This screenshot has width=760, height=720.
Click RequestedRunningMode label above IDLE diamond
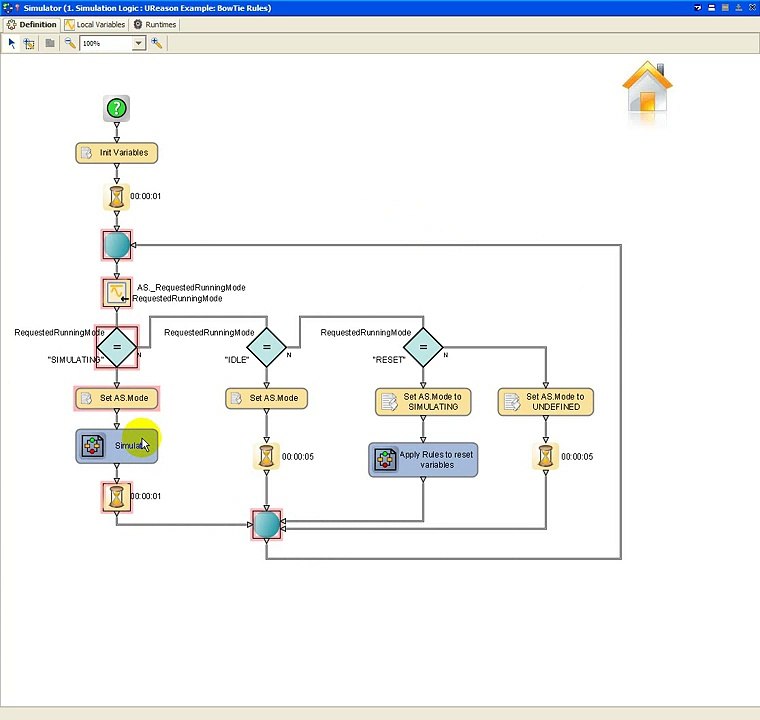(x=209, y=333)
